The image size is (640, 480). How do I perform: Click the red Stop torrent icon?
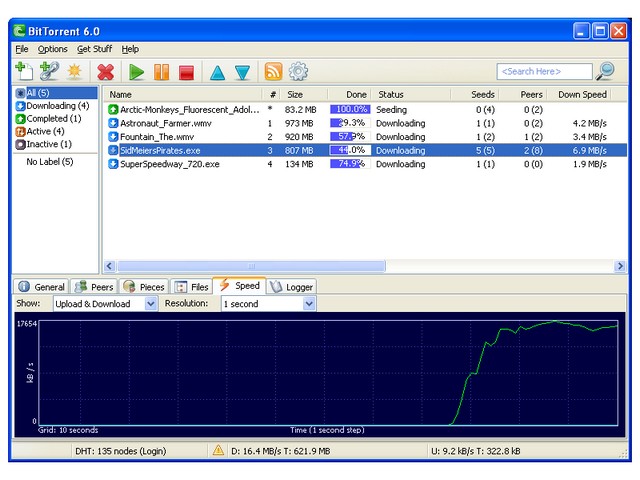(x=187, y=72)
